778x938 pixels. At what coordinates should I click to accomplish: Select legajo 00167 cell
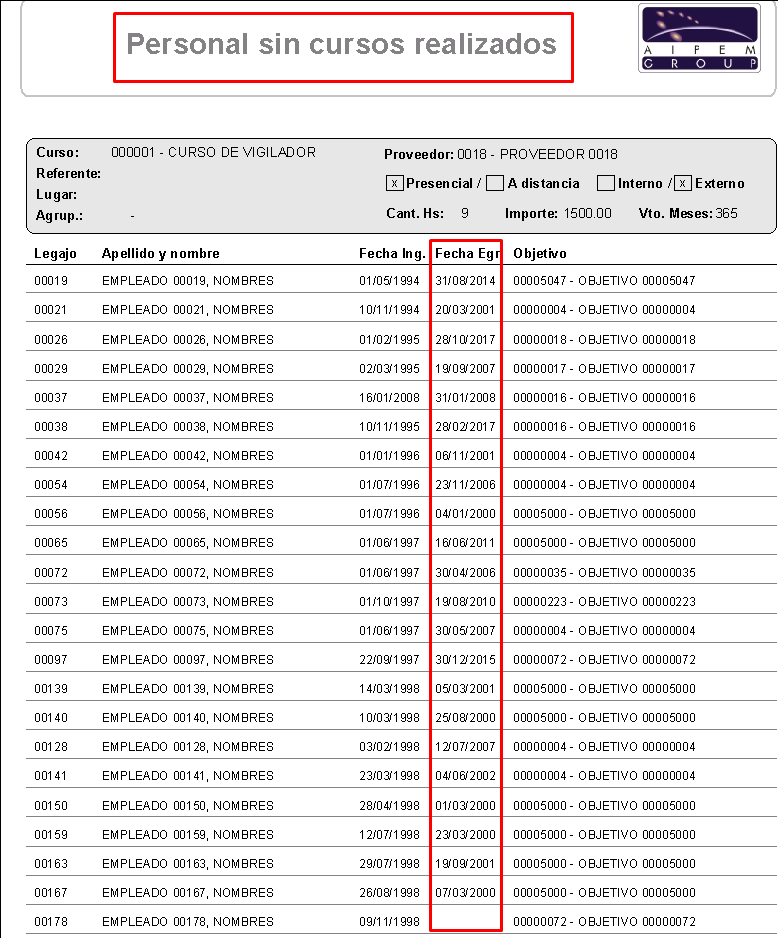51,893
